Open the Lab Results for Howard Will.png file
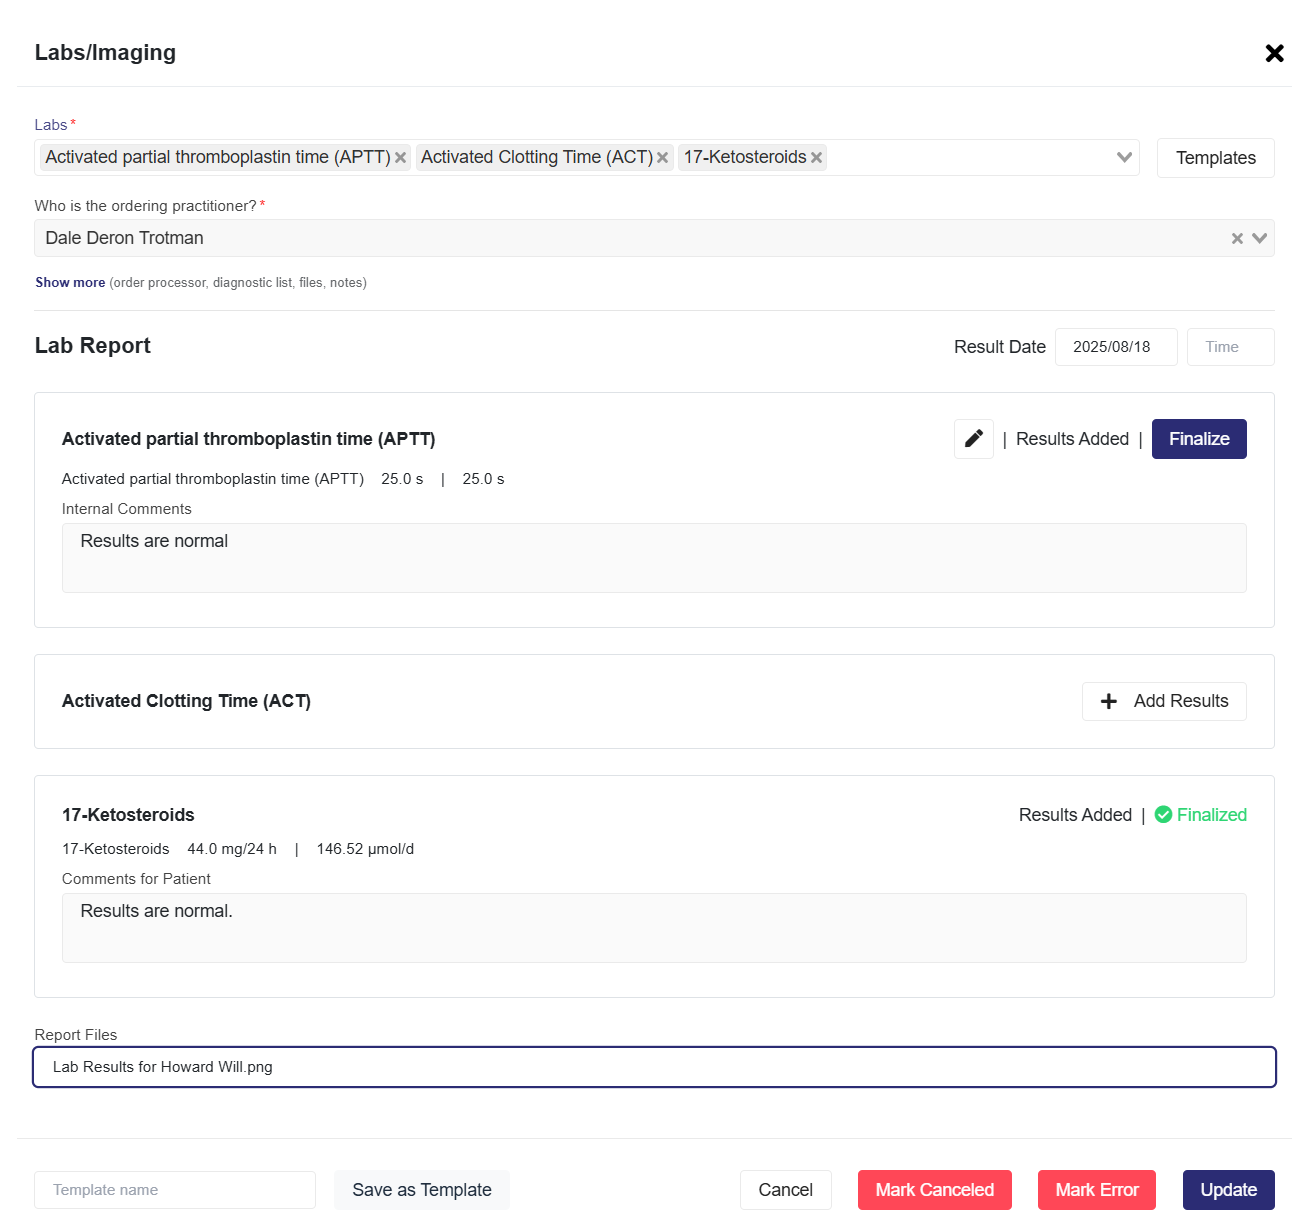 (163, 1067)
